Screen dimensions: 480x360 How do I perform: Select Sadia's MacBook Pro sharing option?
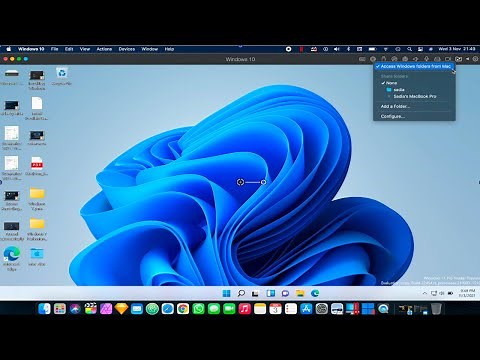tap(414, 96)
